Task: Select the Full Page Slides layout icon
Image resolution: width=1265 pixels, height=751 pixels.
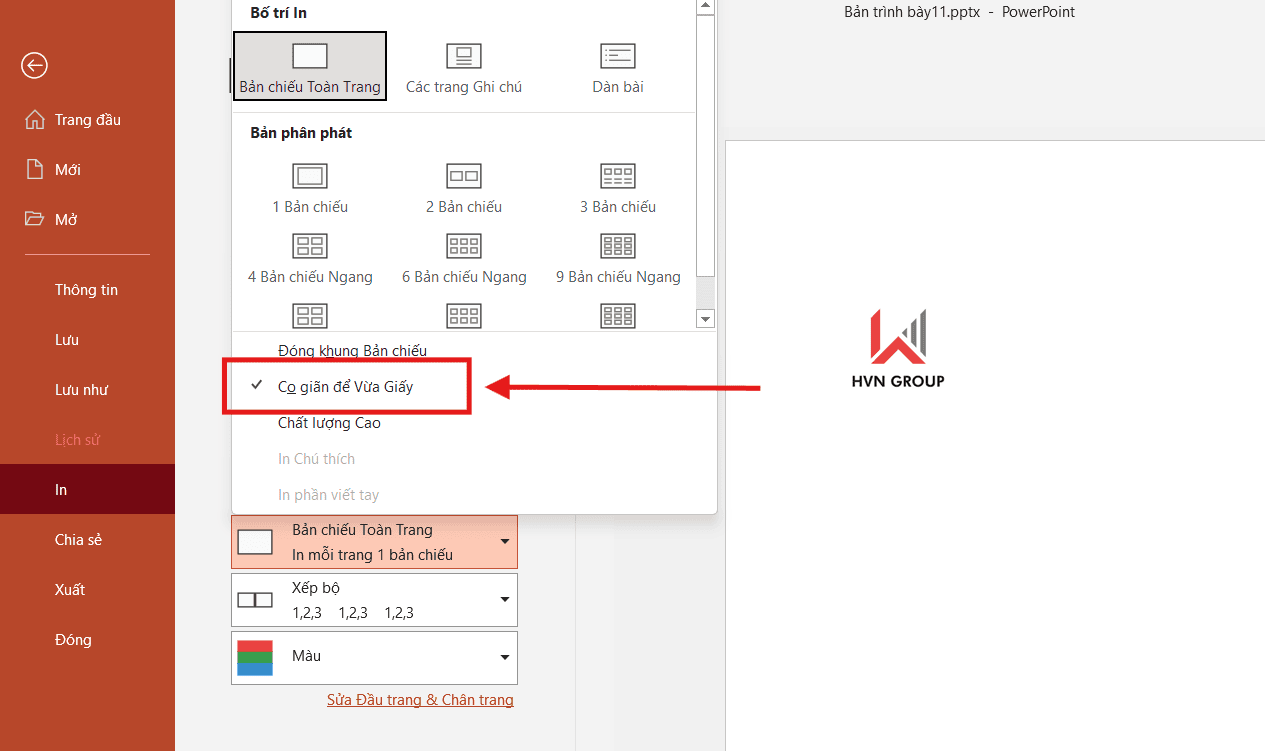Action: [x=309, y=57]
